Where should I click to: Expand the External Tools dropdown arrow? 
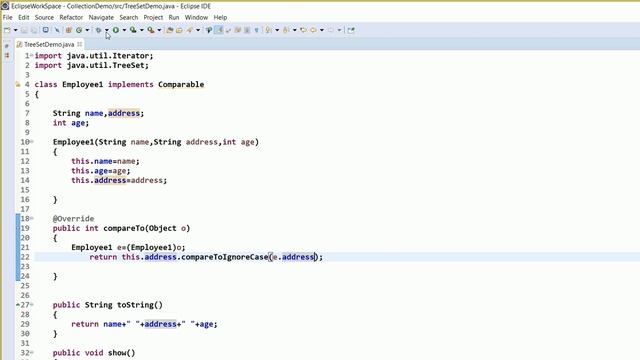coord(159,30)
